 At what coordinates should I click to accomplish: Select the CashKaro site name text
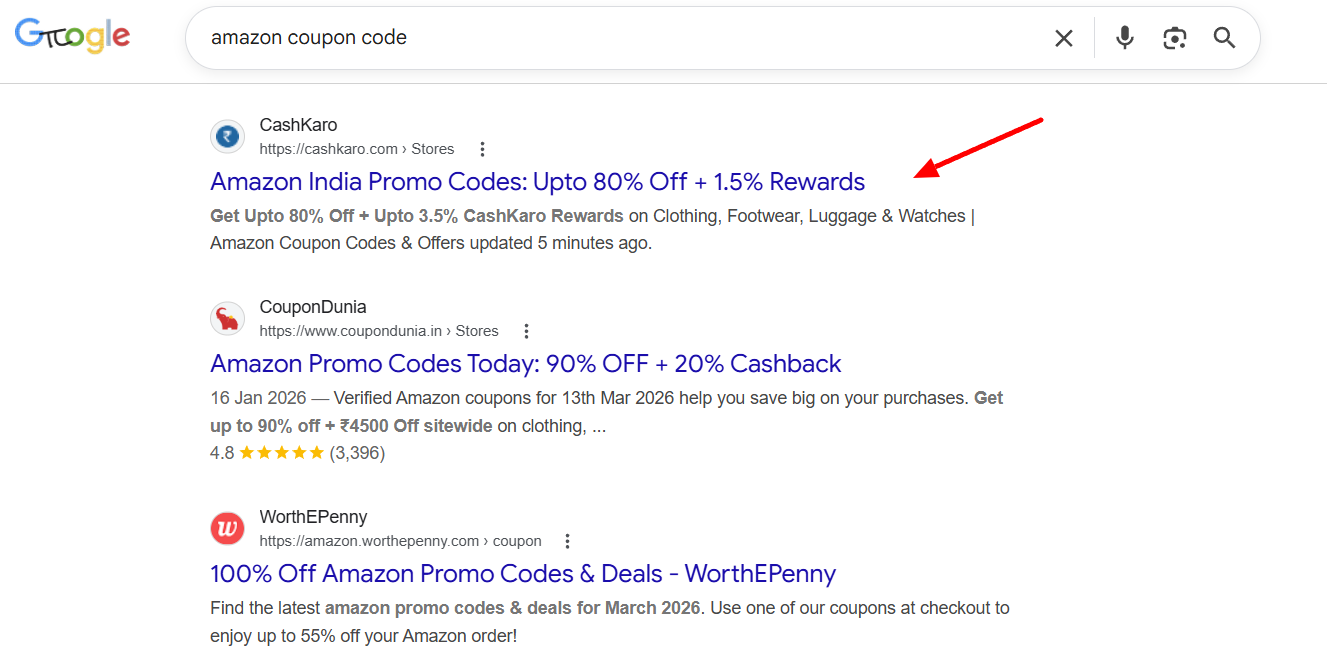tap(298, 124)
